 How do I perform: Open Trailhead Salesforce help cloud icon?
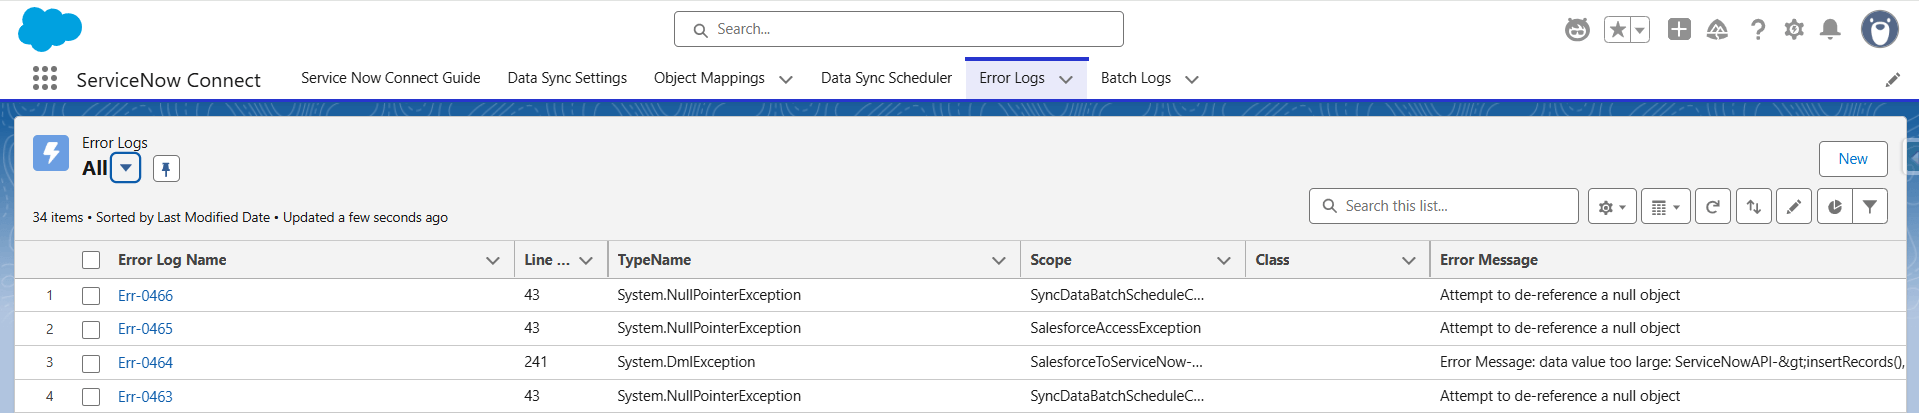[1717, 29]
